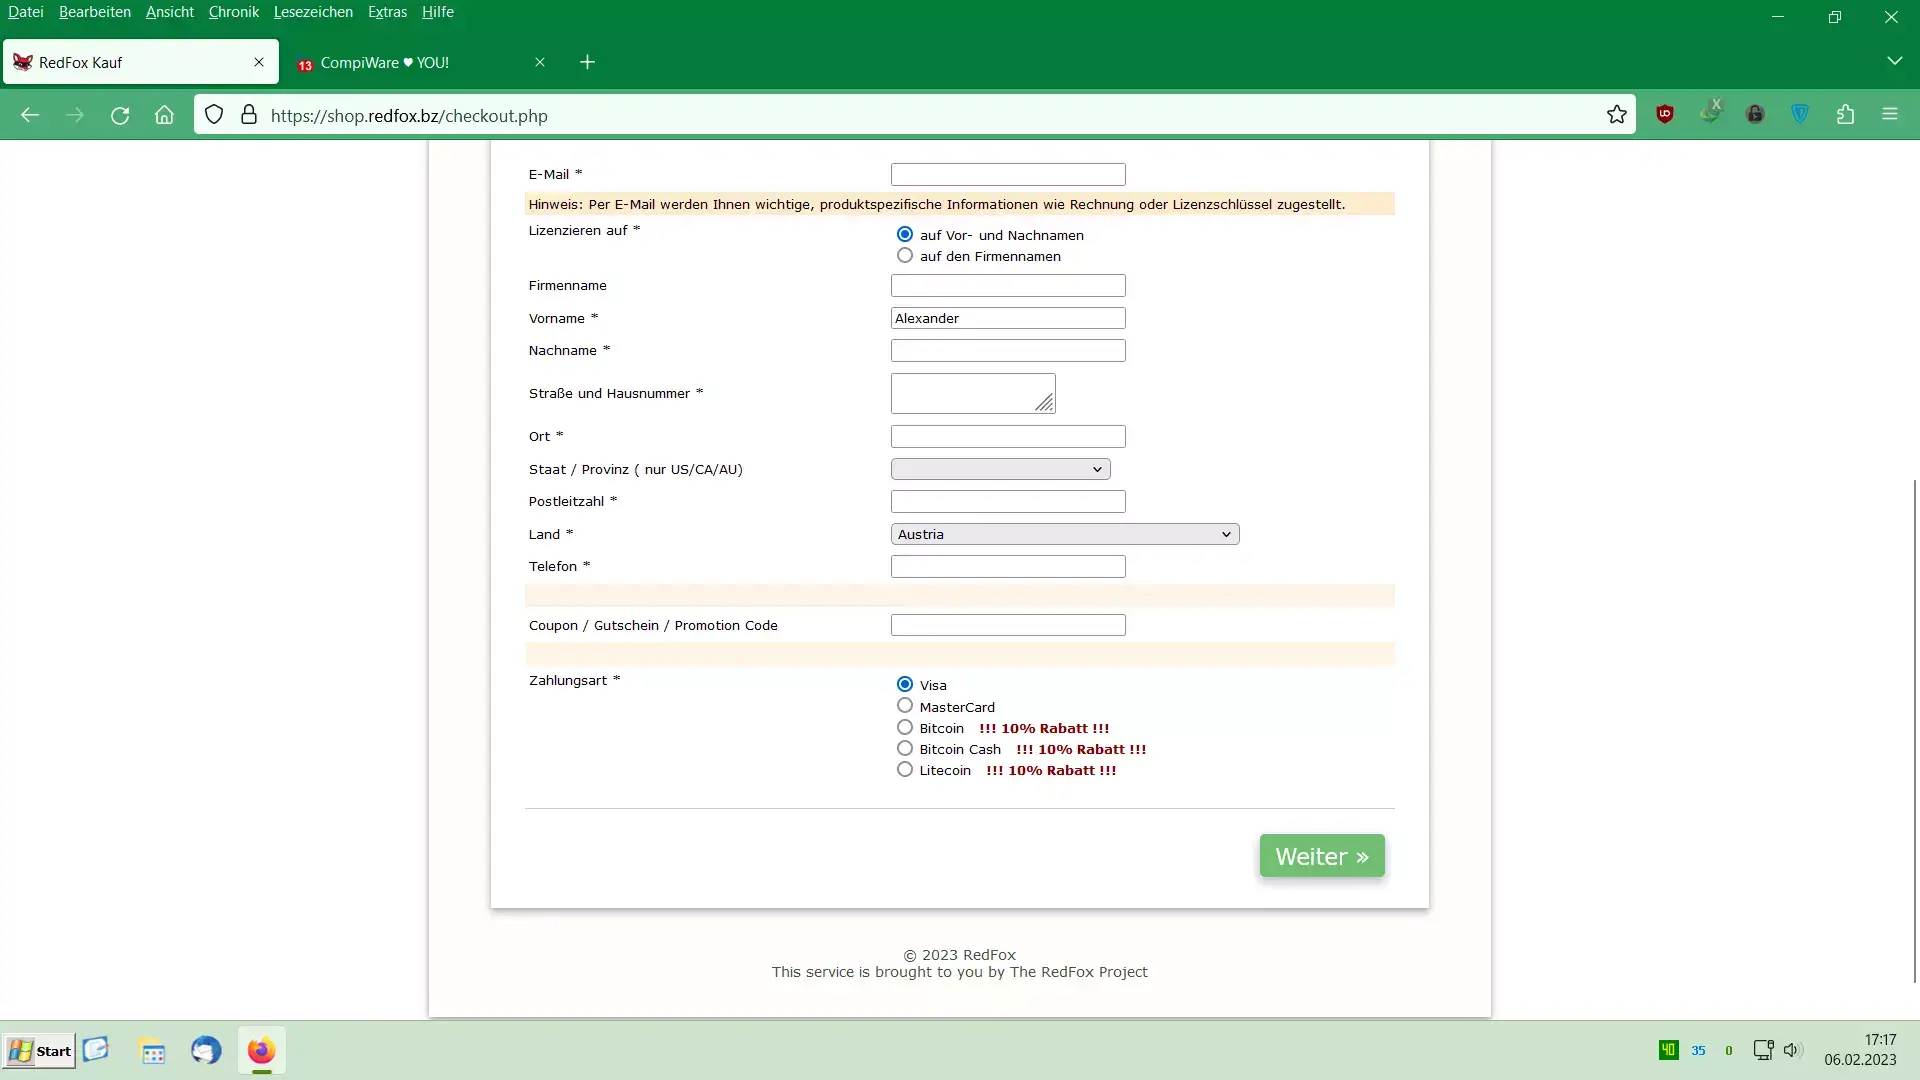Open the Datei menu
The height and width of the screenshot is (1080, 1920).
point(26,12)
